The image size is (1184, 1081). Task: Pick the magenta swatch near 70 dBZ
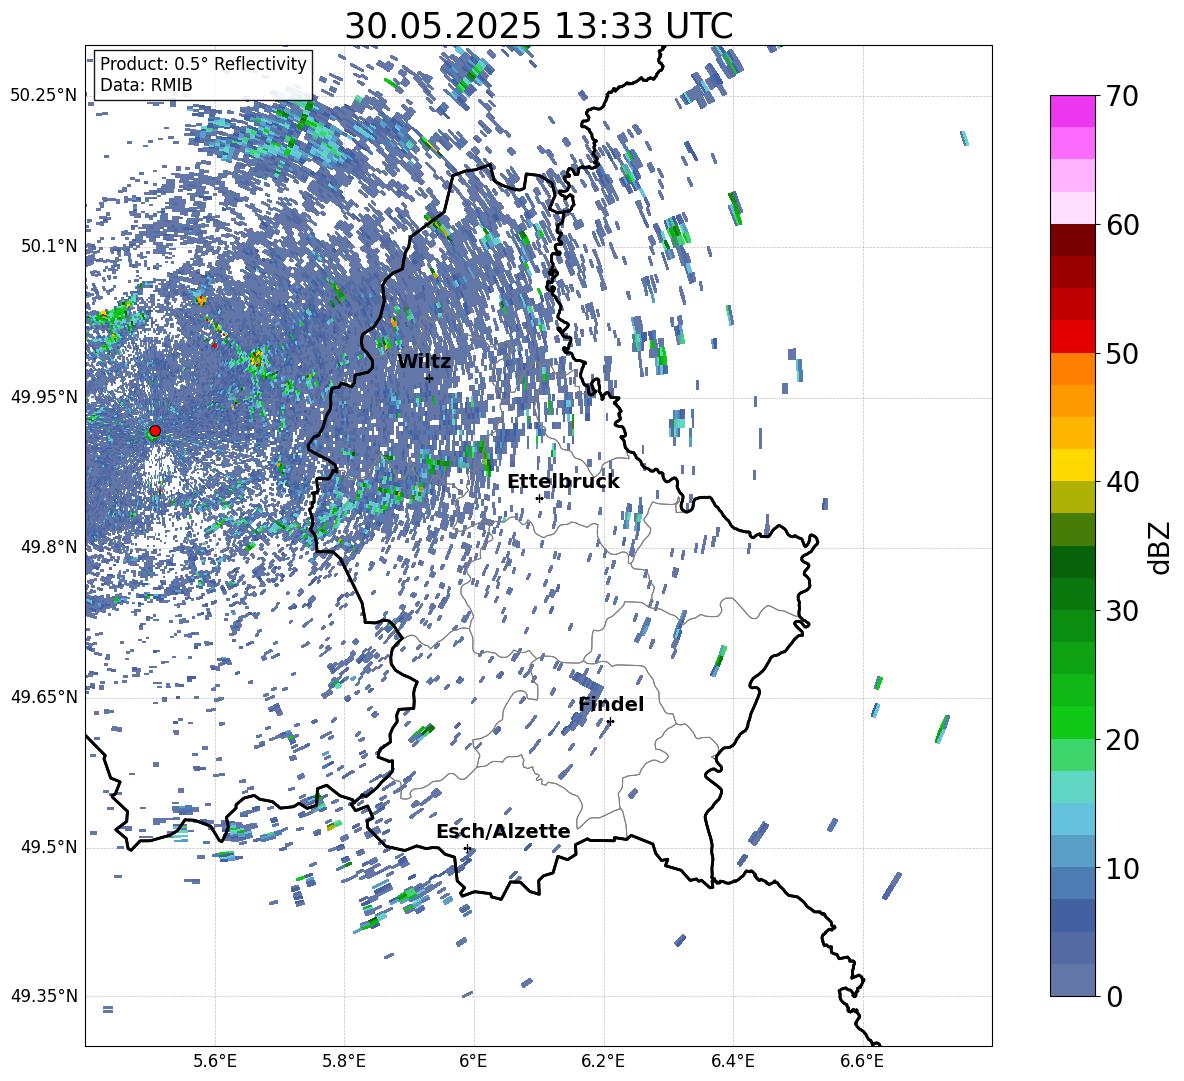[1072, 111]
